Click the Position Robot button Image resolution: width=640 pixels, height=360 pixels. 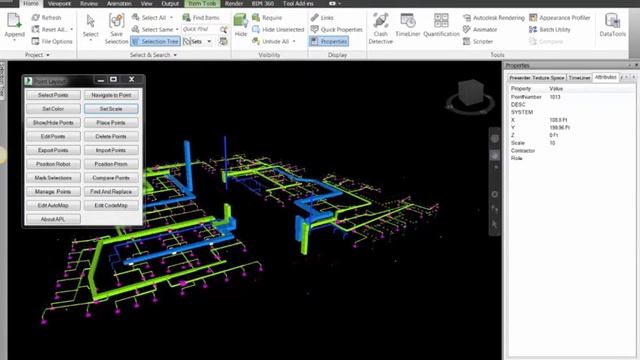pyautogui.click(x=53, y=164)
